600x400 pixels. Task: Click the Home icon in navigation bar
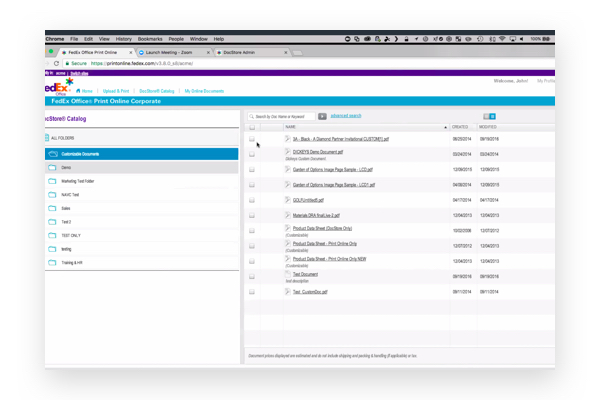[x=78, y=91]
